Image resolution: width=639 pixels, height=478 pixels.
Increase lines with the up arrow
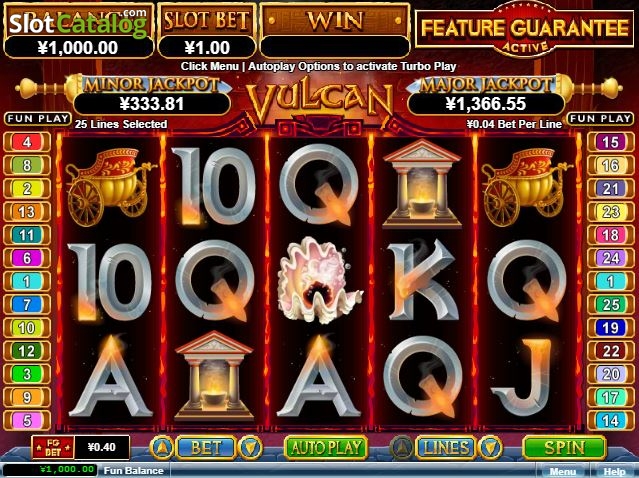402,448
